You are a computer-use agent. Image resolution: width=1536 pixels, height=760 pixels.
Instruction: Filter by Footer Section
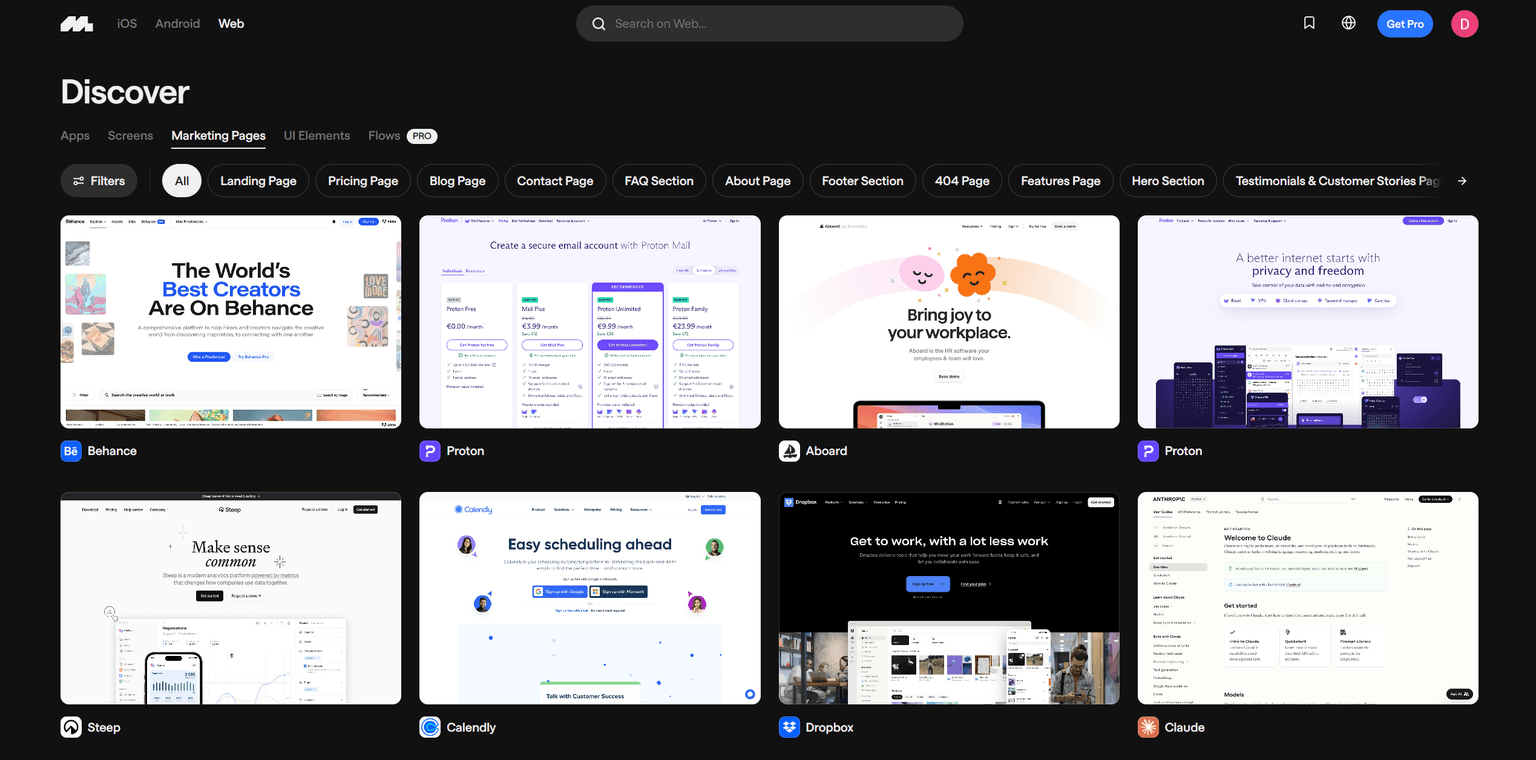click(862, 181)
